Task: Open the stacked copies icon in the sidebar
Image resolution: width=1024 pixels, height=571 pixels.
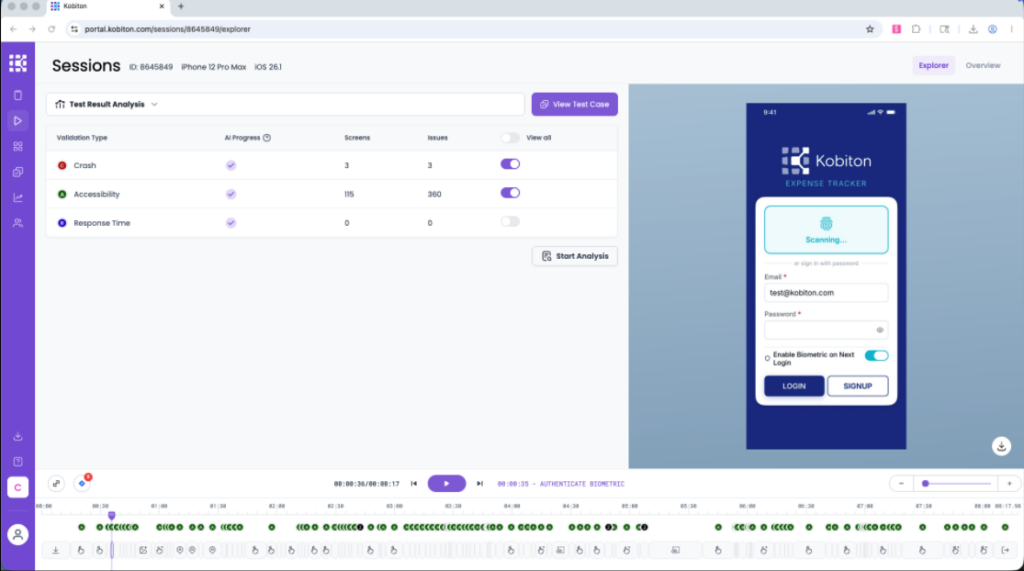Action: click(x=18, y=172)
